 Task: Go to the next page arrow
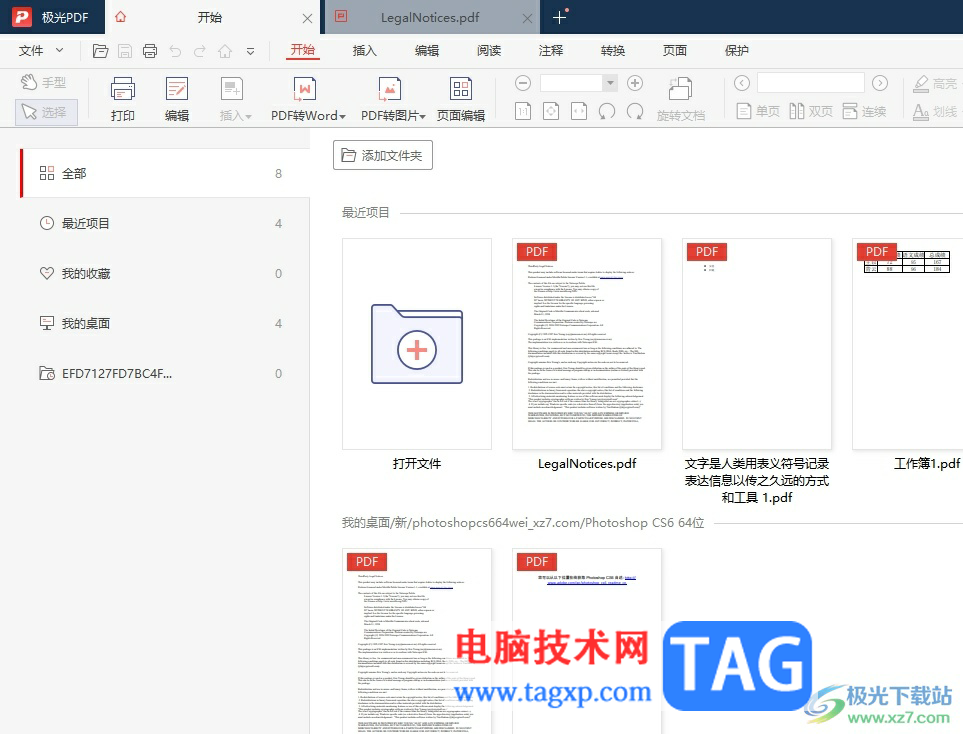879,82
